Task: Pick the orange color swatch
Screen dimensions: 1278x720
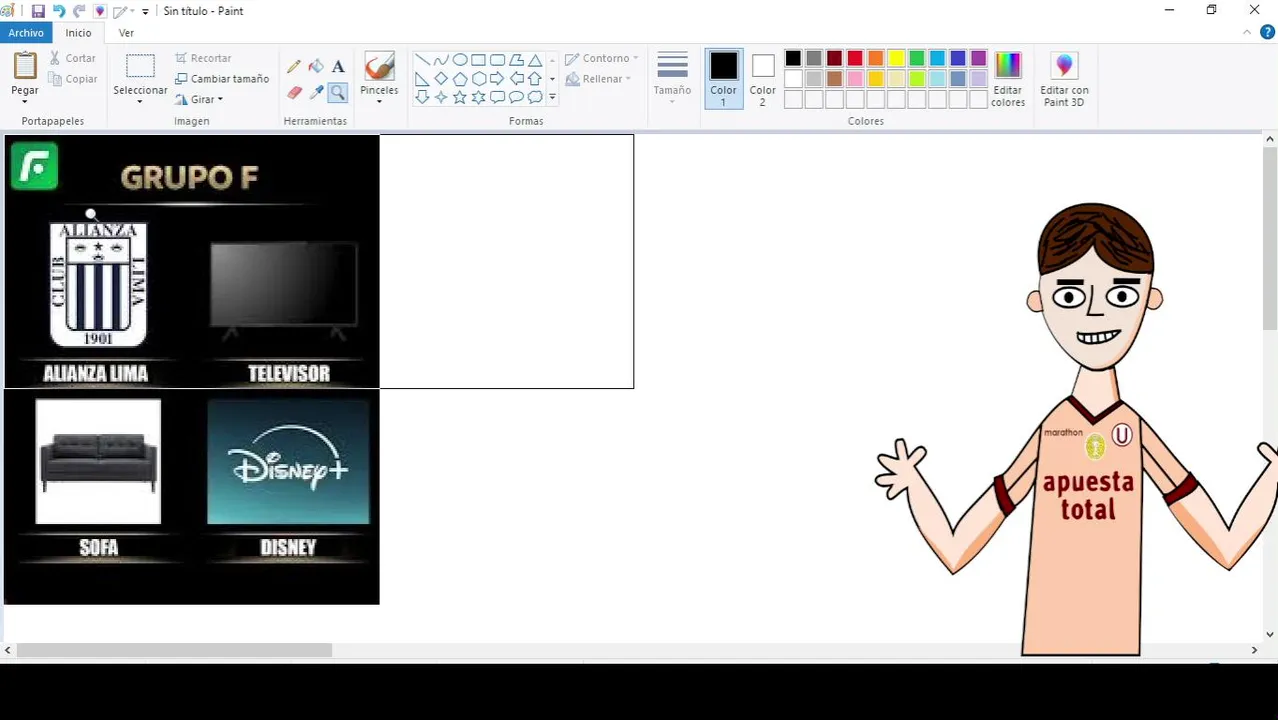Action: point(876,58)
